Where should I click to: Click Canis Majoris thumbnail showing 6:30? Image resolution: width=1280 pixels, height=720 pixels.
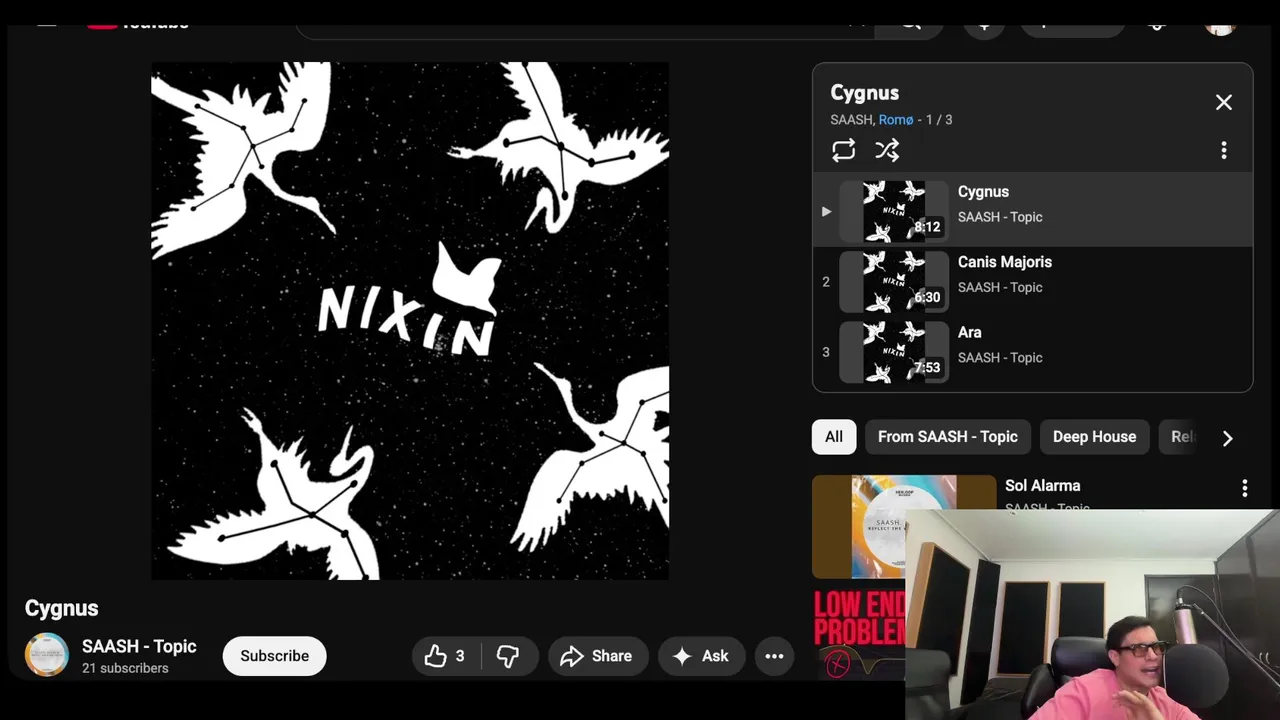tap(893, 282)
